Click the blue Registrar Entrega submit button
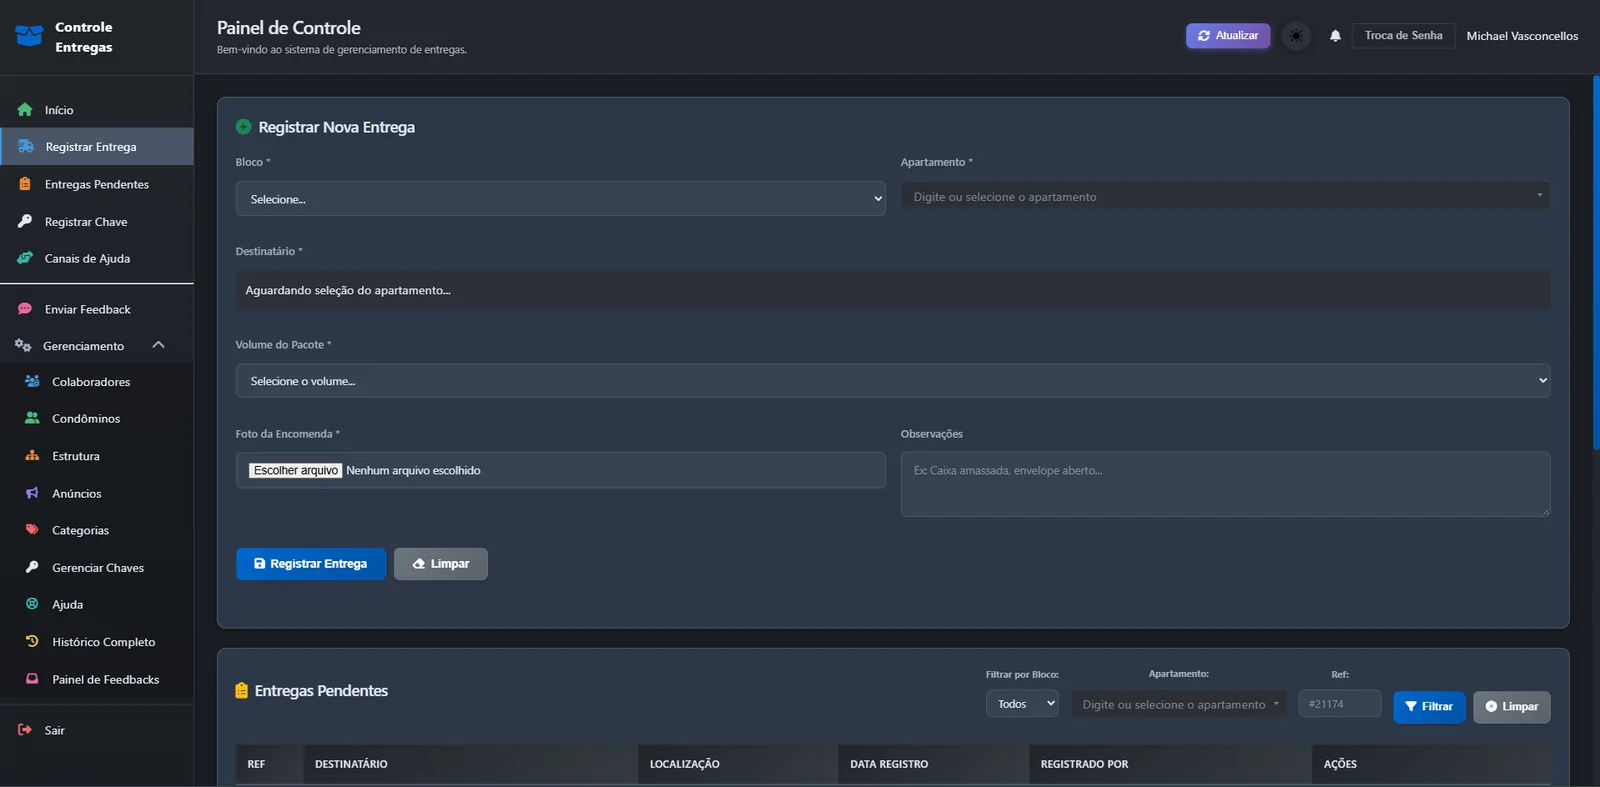 pyautogui.click(x=311, y=564)
